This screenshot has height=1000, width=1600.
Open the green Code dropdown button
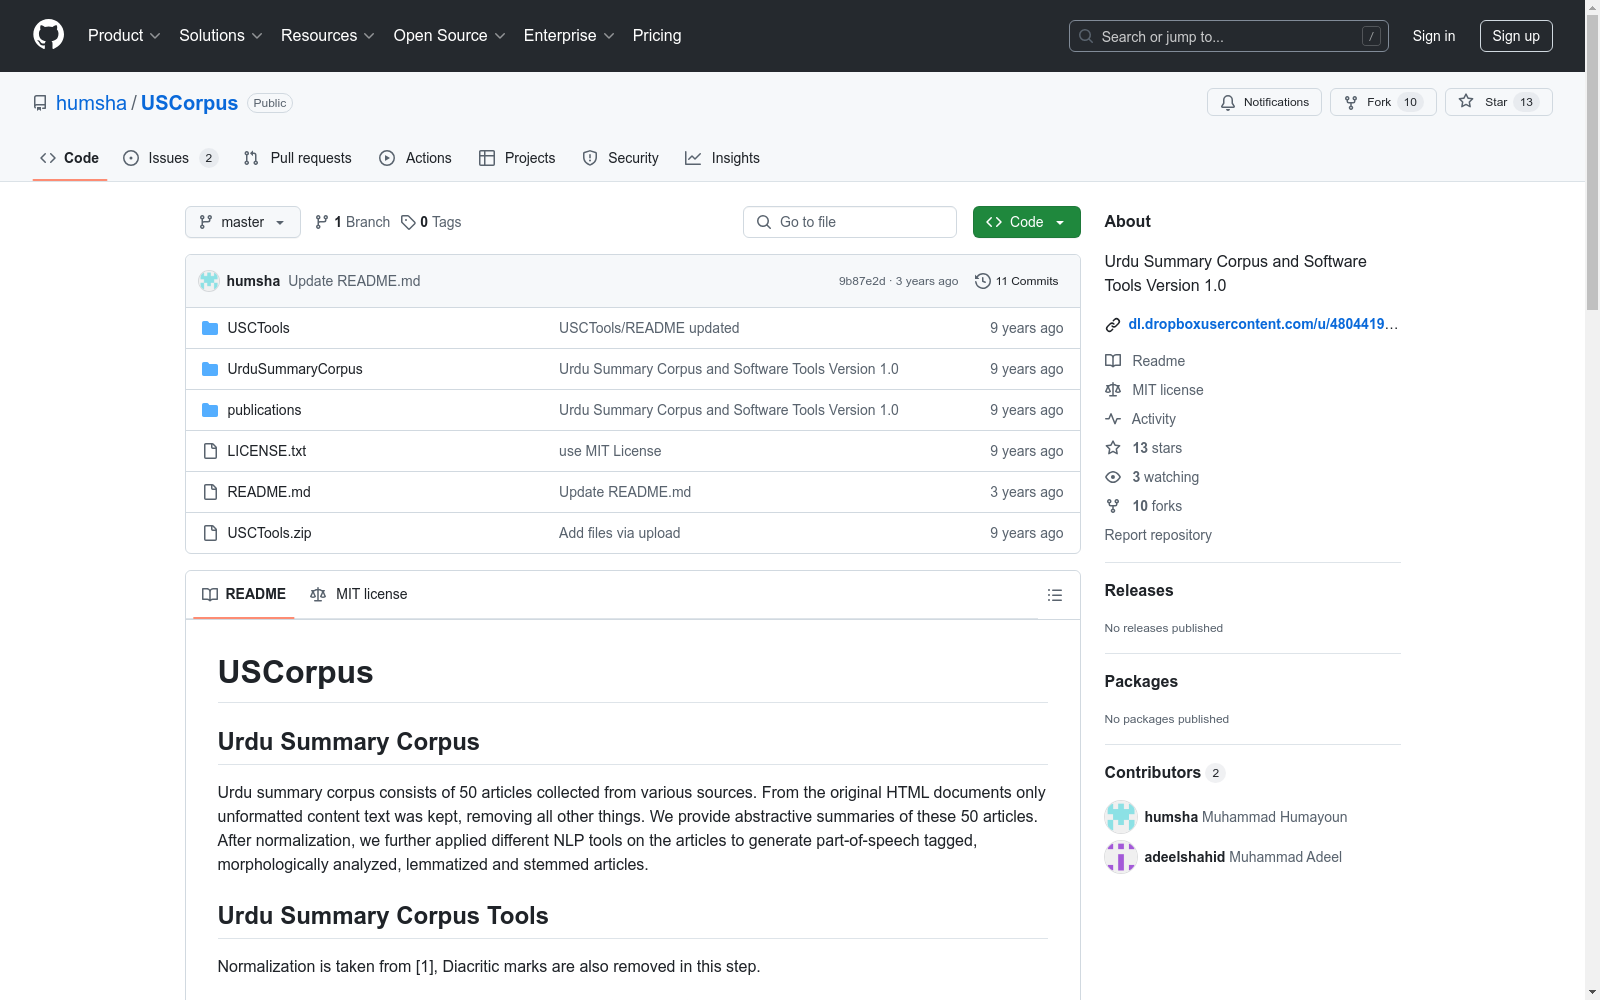tap(1026, 222)
